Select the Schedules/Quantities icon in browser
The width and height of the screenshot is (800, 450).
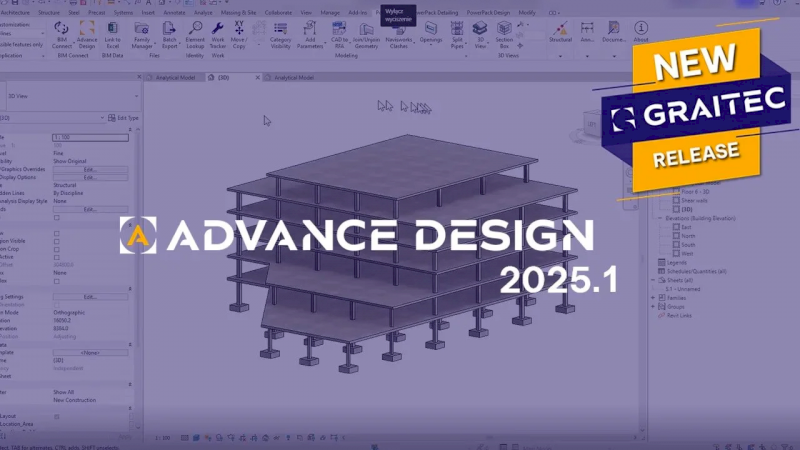662,271
